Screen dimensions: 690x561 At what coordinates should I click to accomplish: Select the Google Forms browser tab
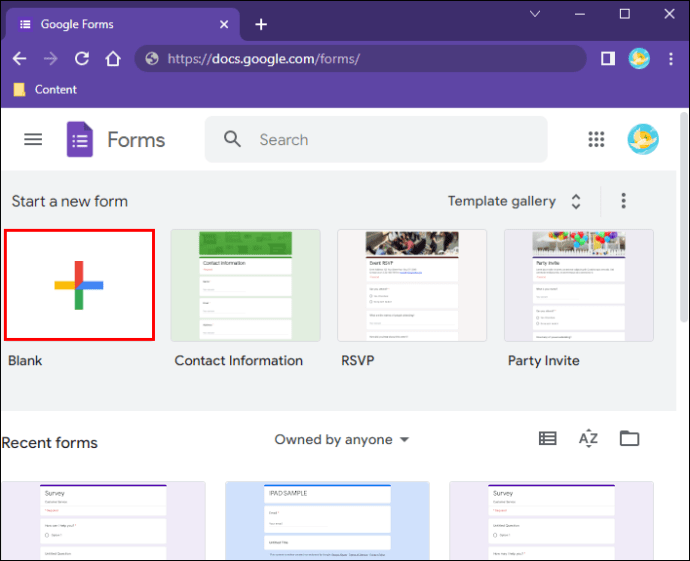click(122, 24)
